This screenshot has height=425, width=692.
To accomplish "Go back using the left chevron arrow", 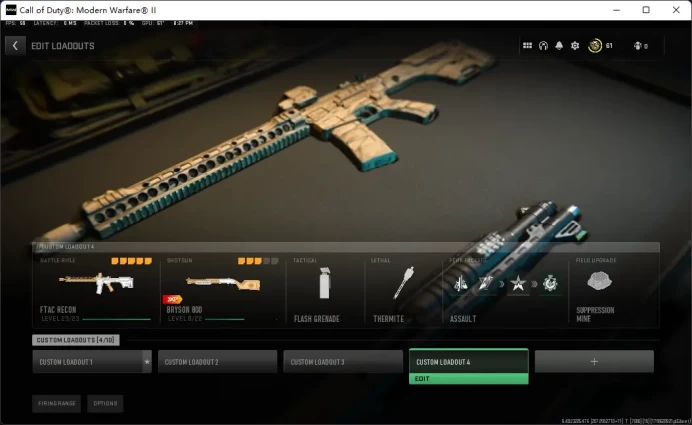I will click(x=15, y=45).
